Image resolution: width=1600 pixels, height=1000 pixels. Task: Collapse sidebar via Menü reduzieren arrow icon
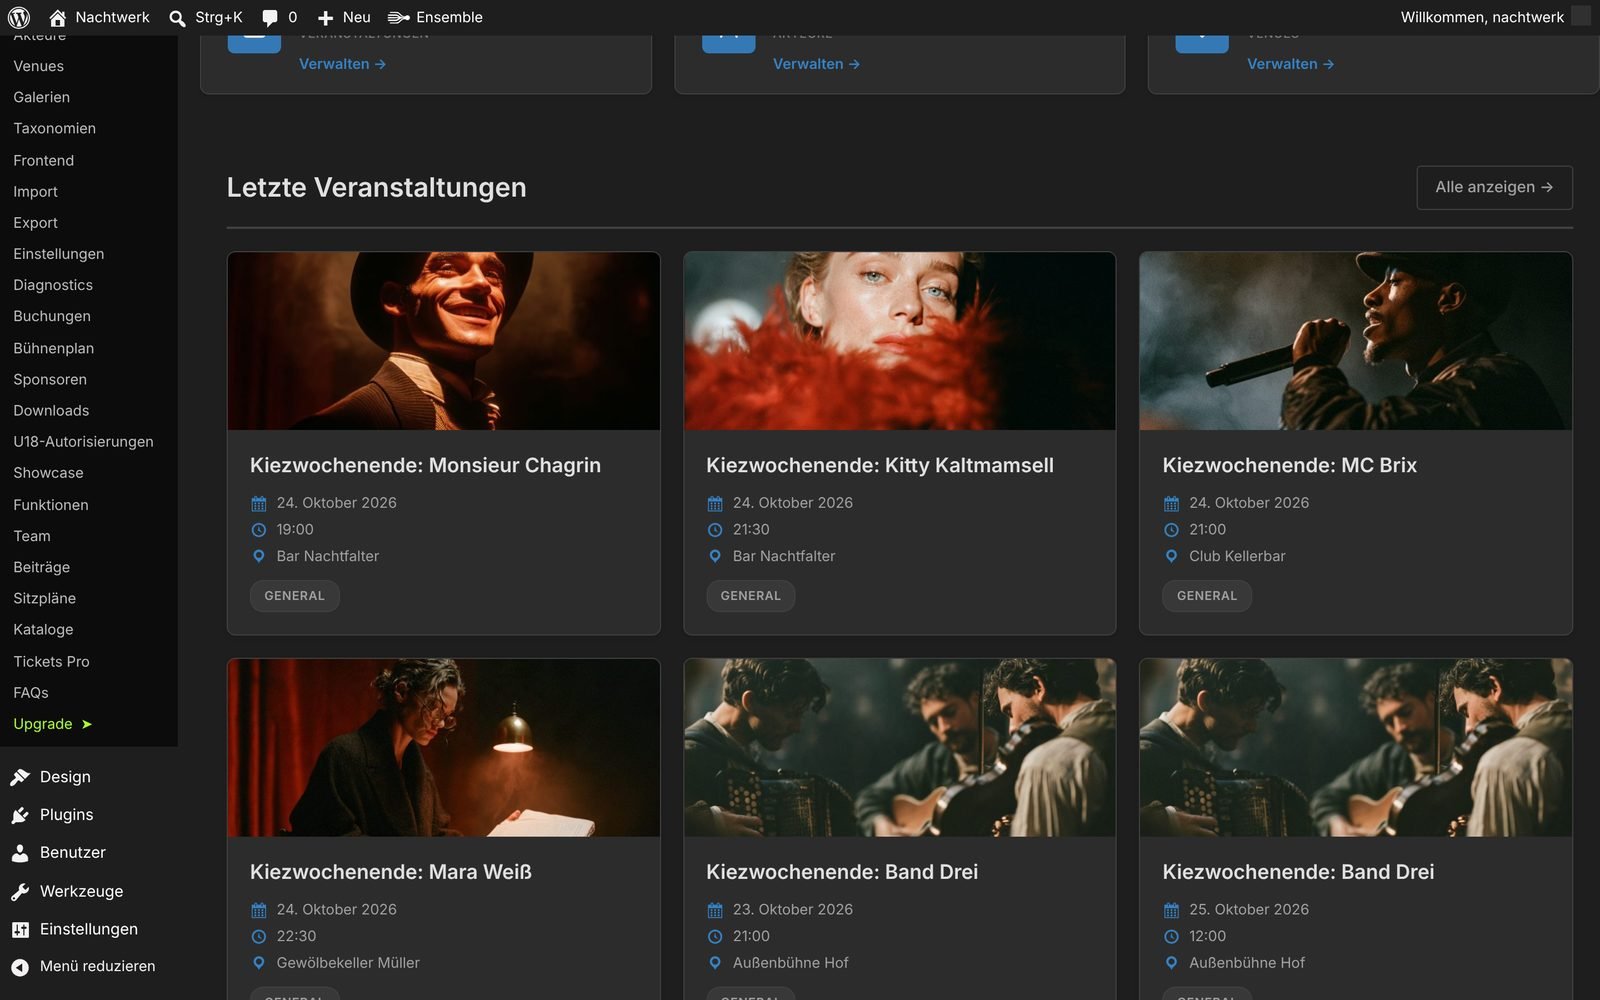(20, 967)
